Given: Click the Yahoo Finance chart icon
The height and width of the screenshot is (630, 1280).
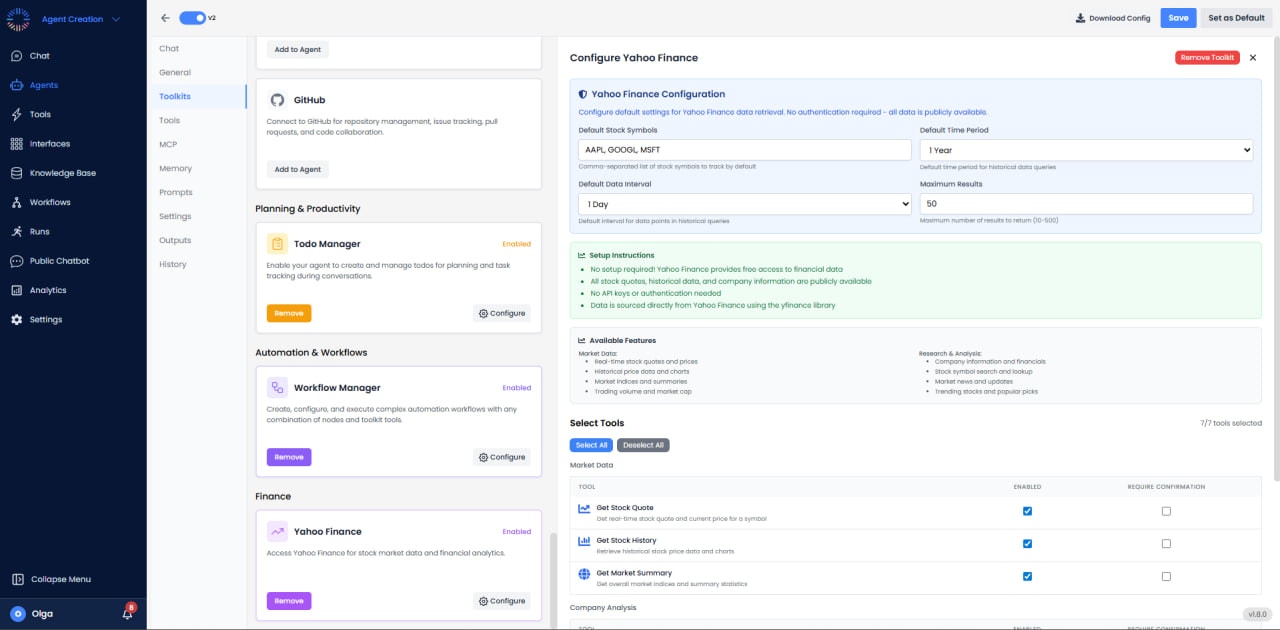Looking at the screenshot, I should tap(277, 531).
